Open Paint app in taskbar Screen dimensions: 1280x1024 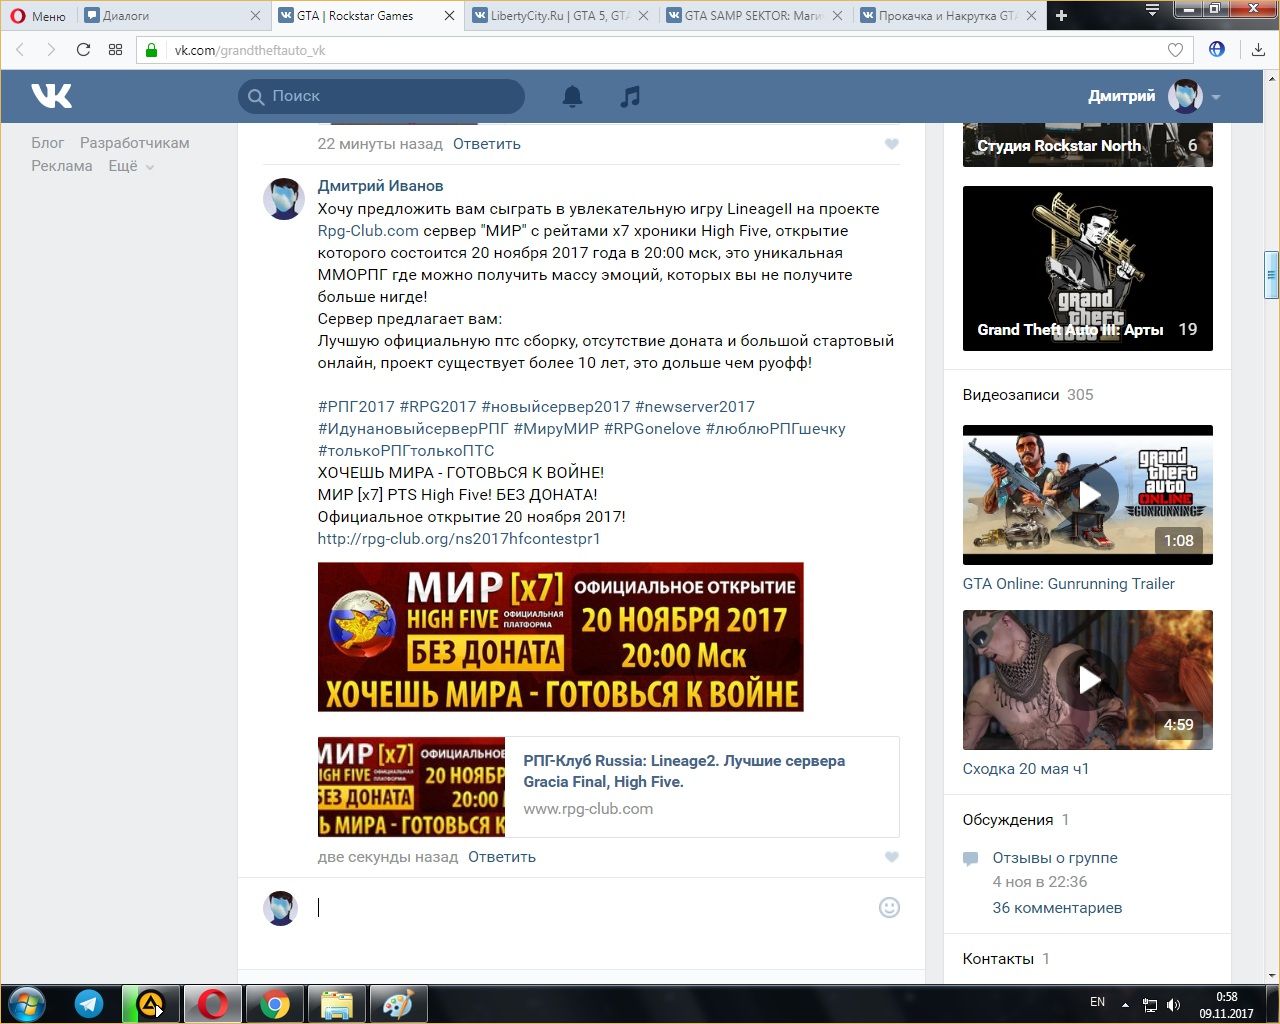pyautogui.click(x=398, y=1004)
